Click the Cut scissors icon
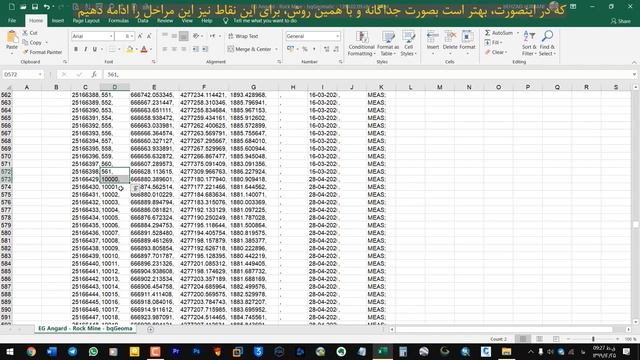Screen dimensions: 640x360 point(25,33)
